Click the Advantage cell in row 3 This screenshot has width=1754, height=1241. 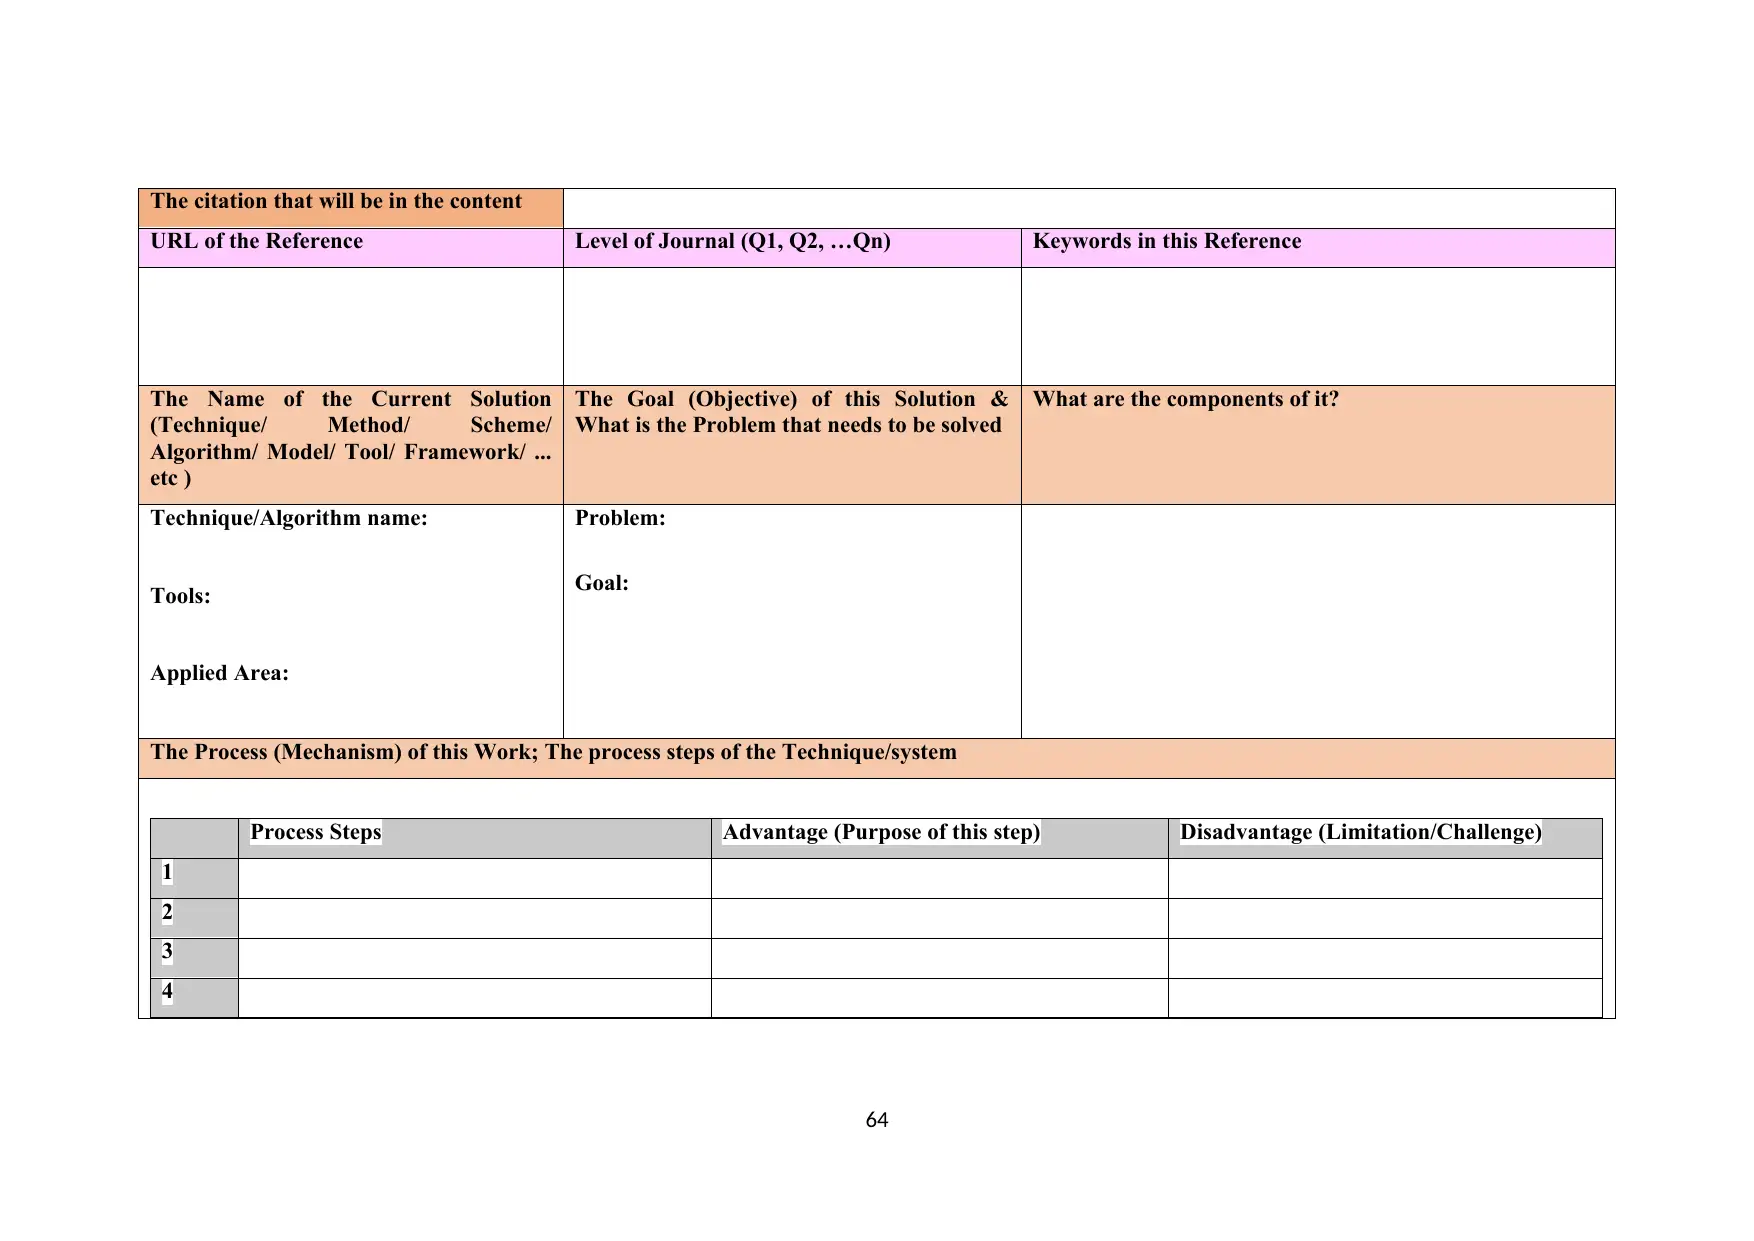(x=940, y=958)
